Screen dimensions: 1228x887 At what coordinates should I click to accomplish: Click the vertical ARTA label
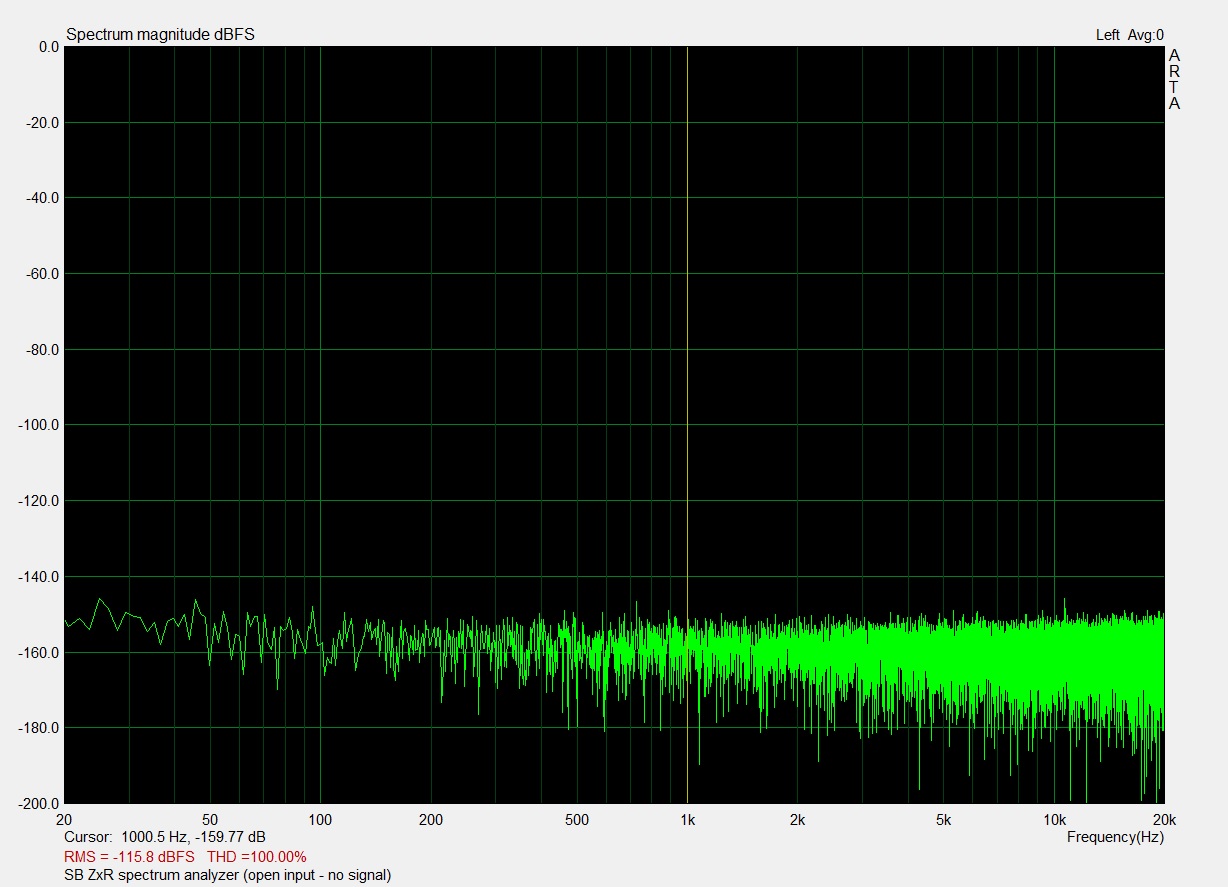1174,79
